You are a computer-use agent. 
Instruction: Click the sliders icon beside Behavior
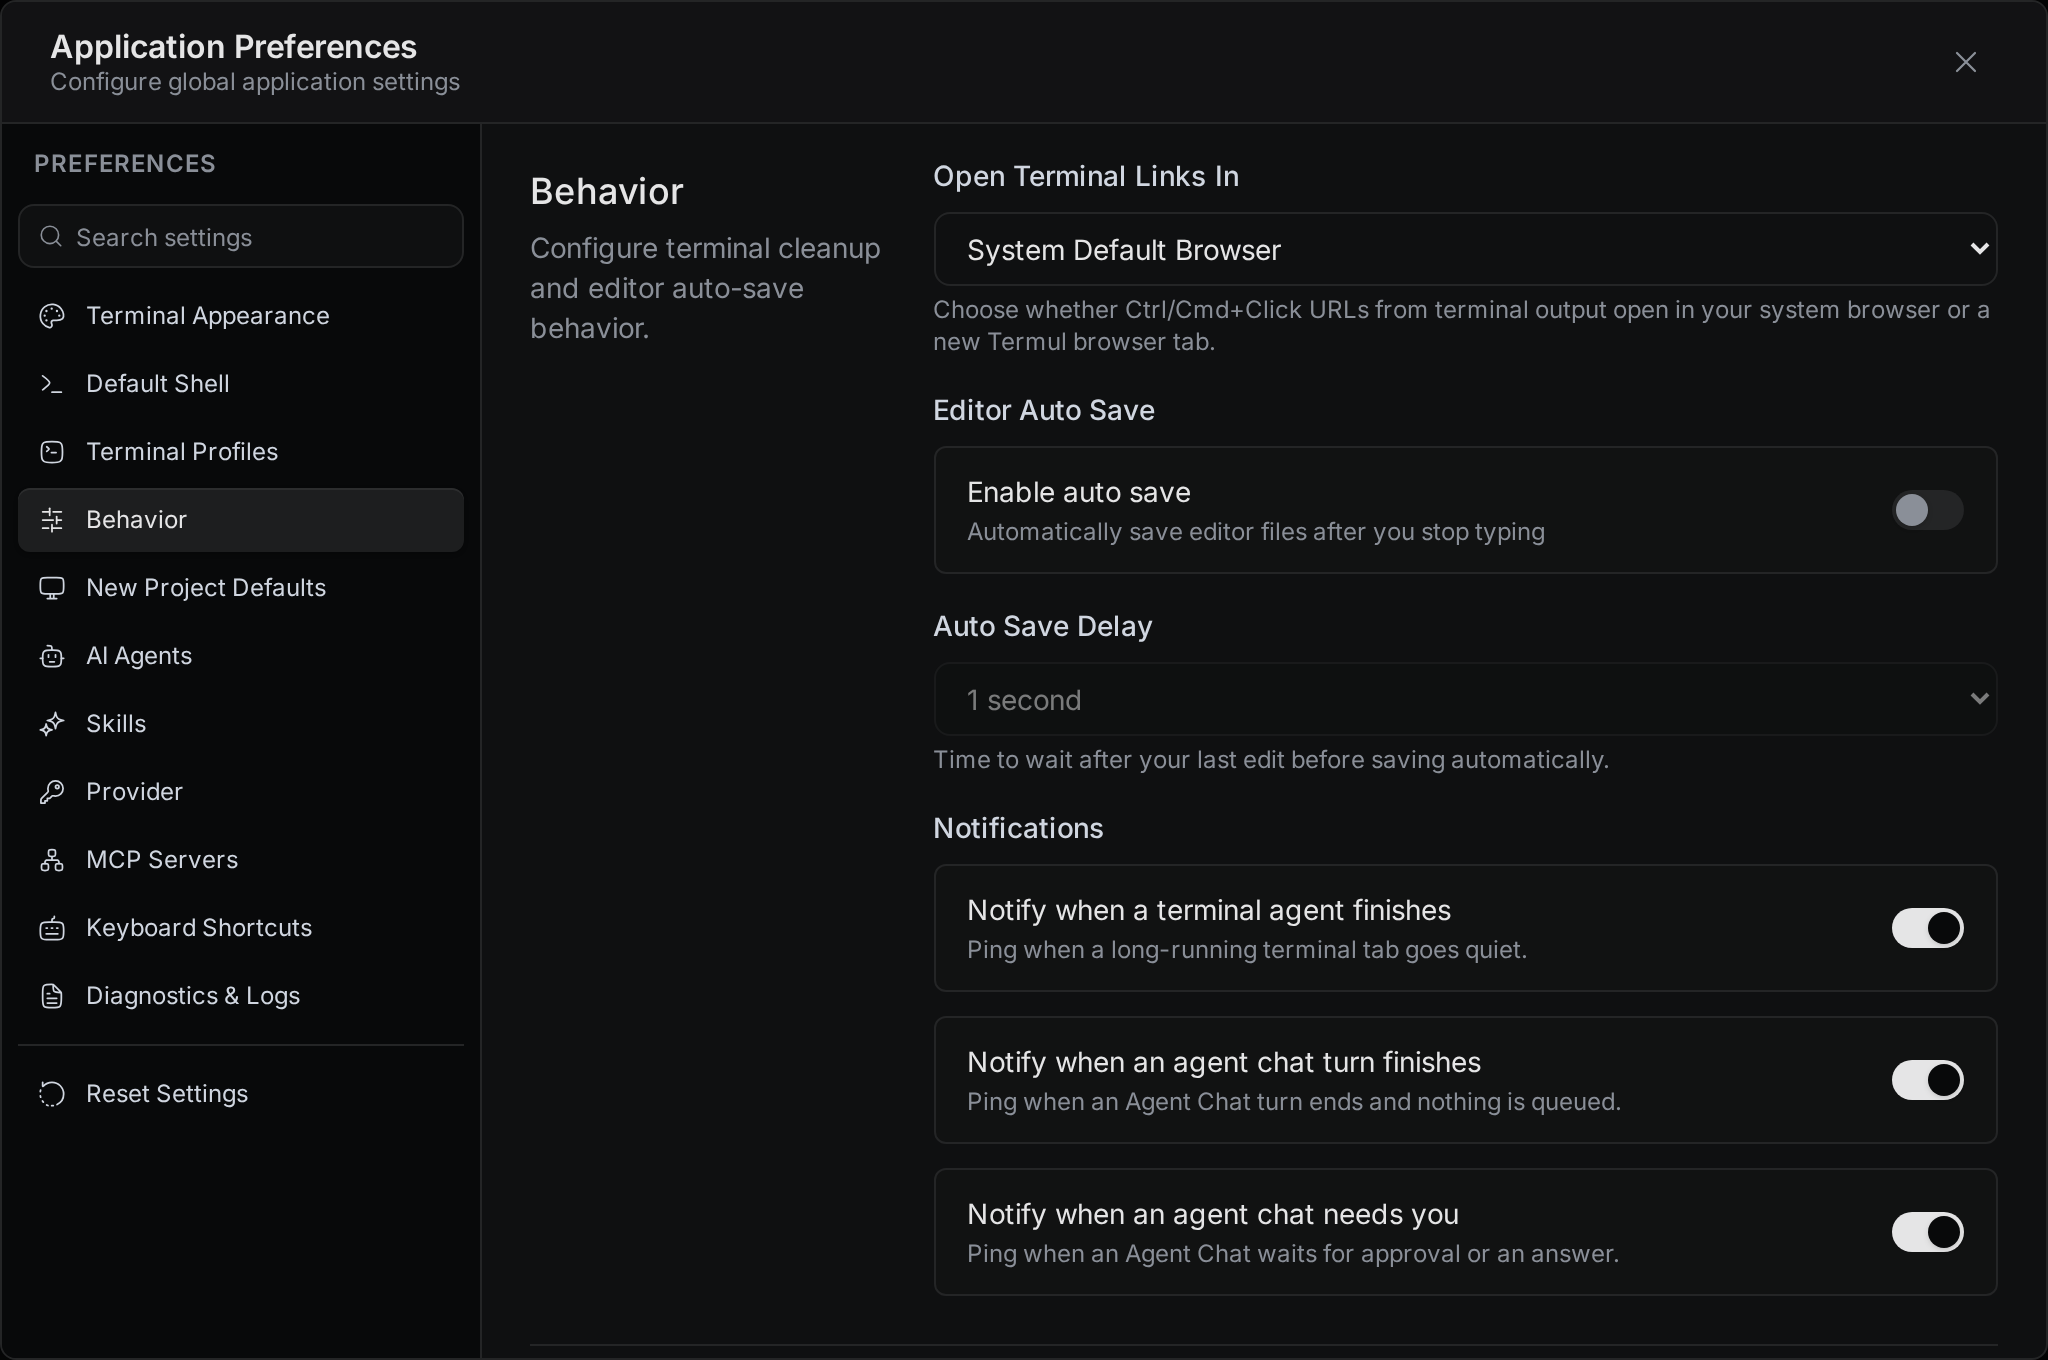52,520
